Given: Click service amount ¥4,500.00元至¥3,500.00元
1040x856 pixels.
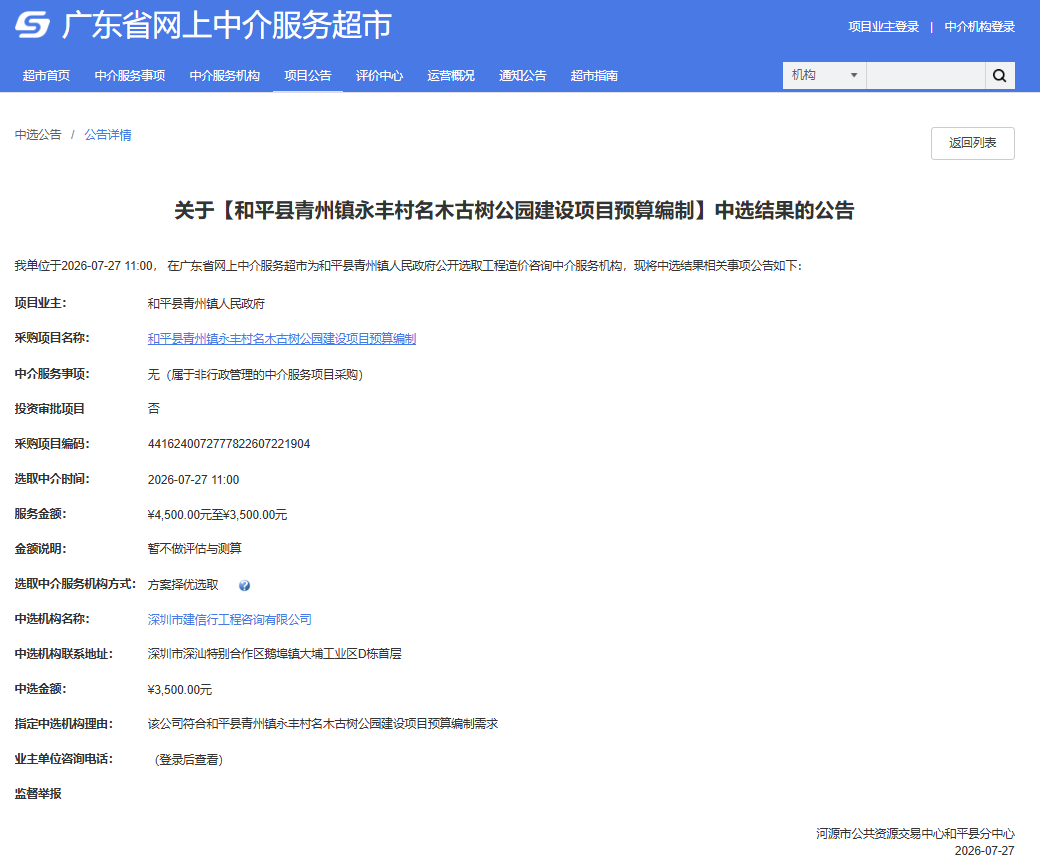Looking at the screenshot, I should 217,515.
